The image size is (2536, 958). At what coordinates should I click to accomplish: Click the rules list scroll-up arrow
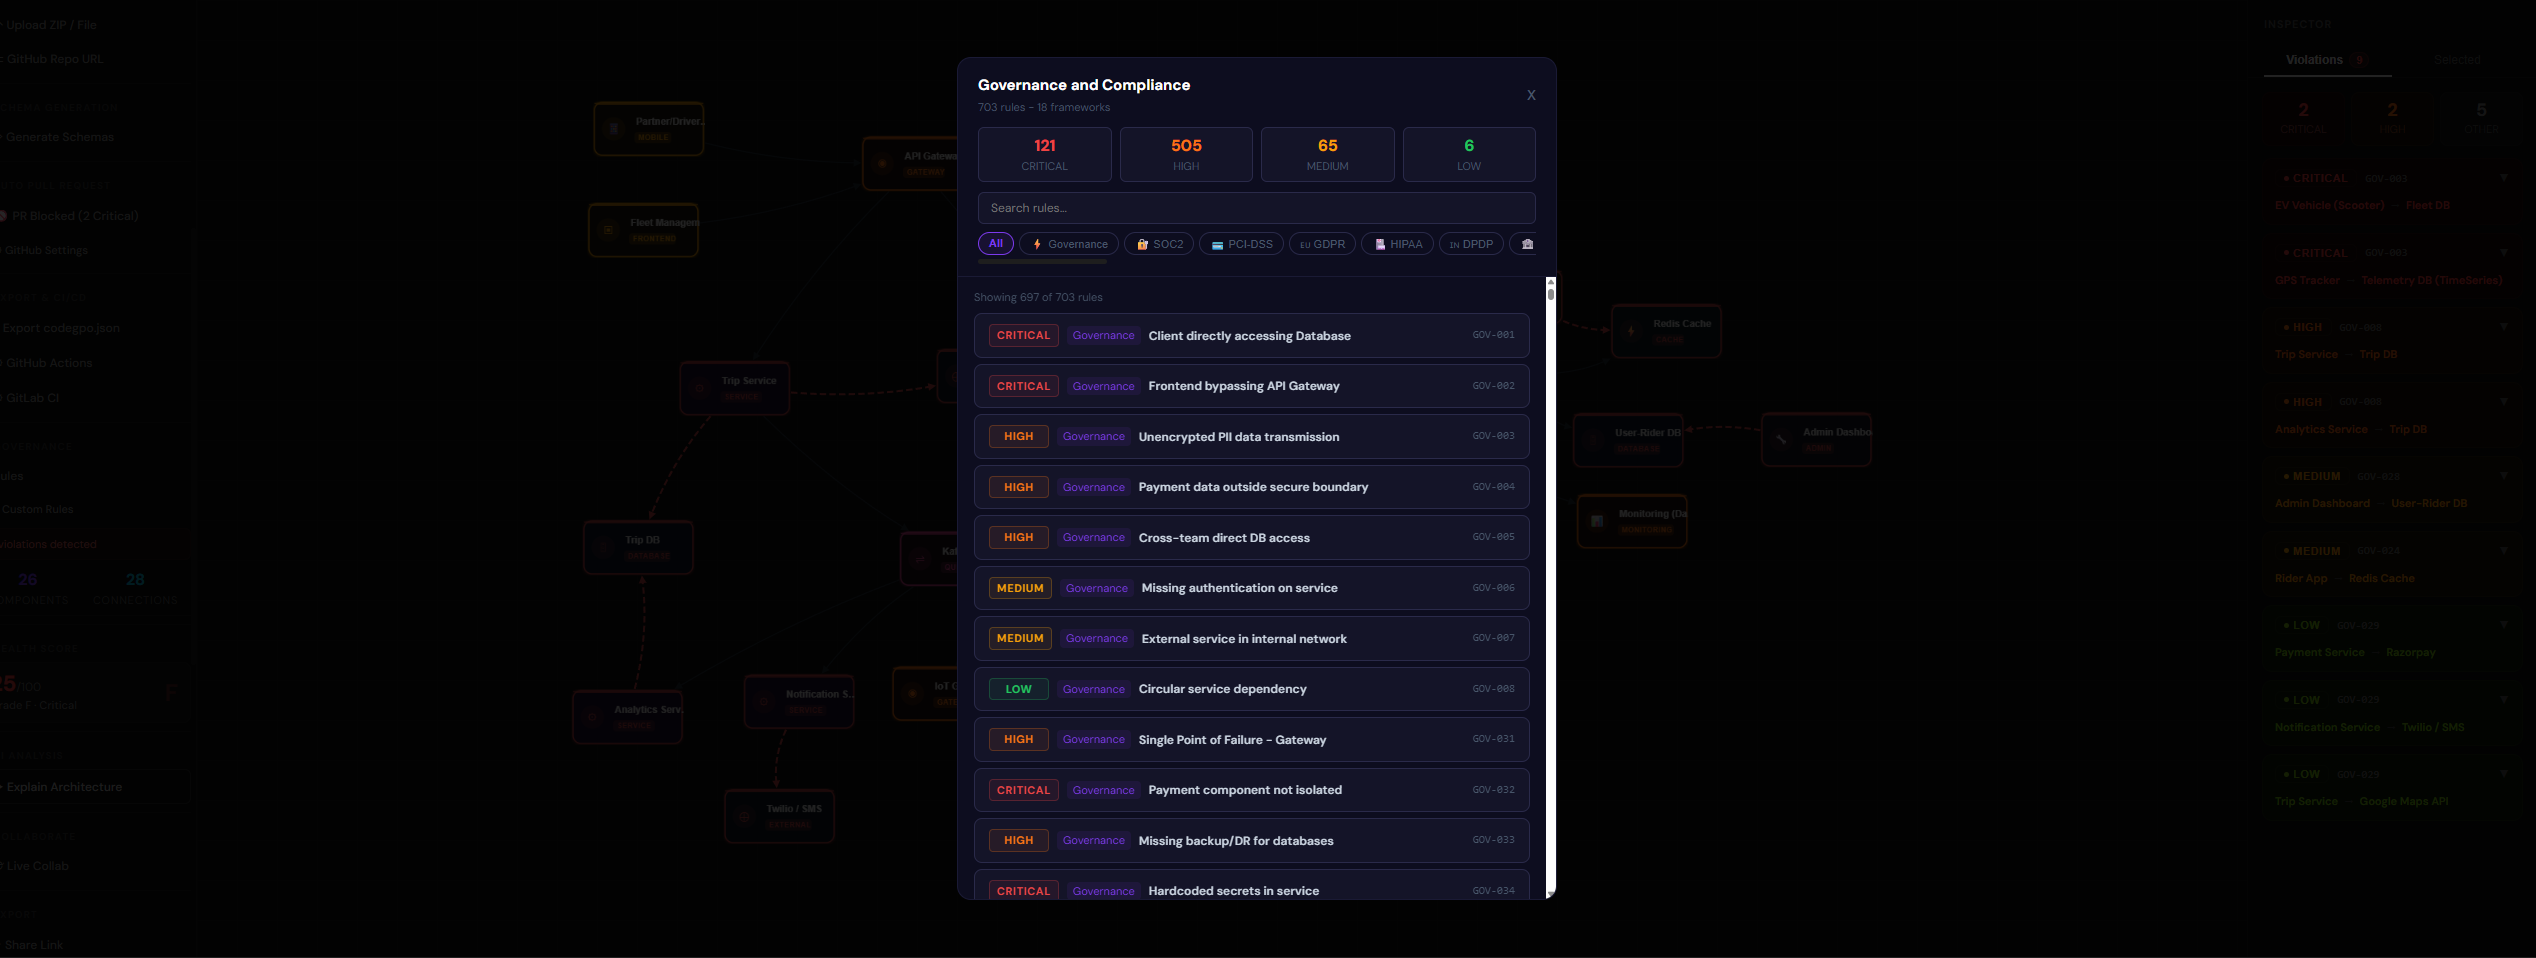[1551, 282]
